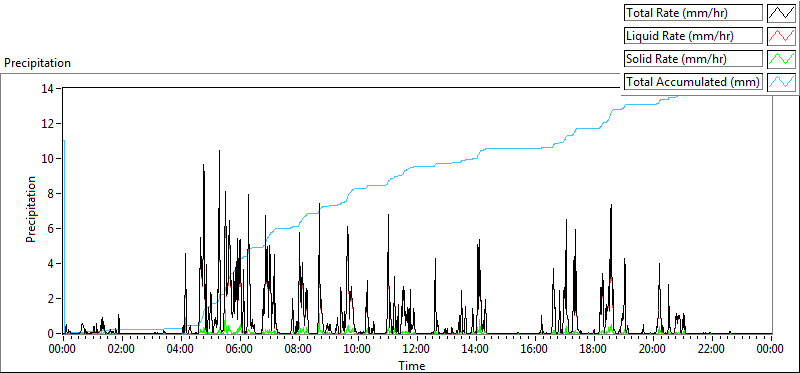Click the 14:00 time axis label
The height and width of the screenshot is (373, 800).
click(476, 349)
